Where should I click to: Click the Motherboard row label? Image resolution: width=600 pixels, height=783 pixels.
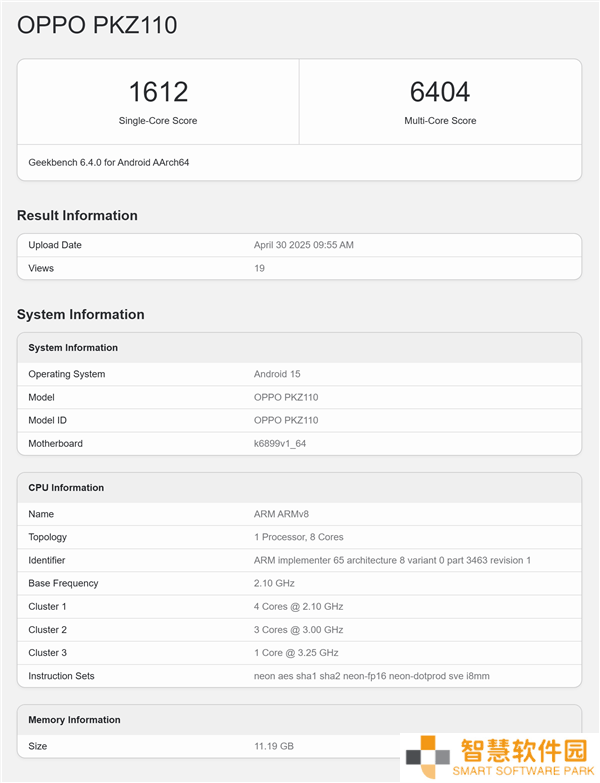pyautogui.click(x=55, y=443)
